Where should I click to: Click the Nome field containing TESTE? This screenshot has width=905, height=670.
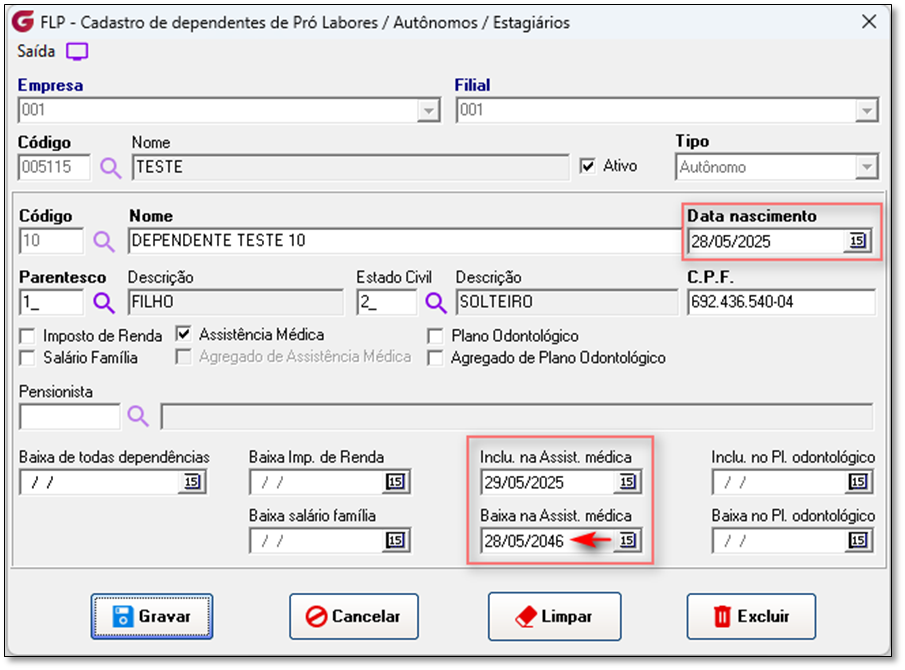(351, 167)
